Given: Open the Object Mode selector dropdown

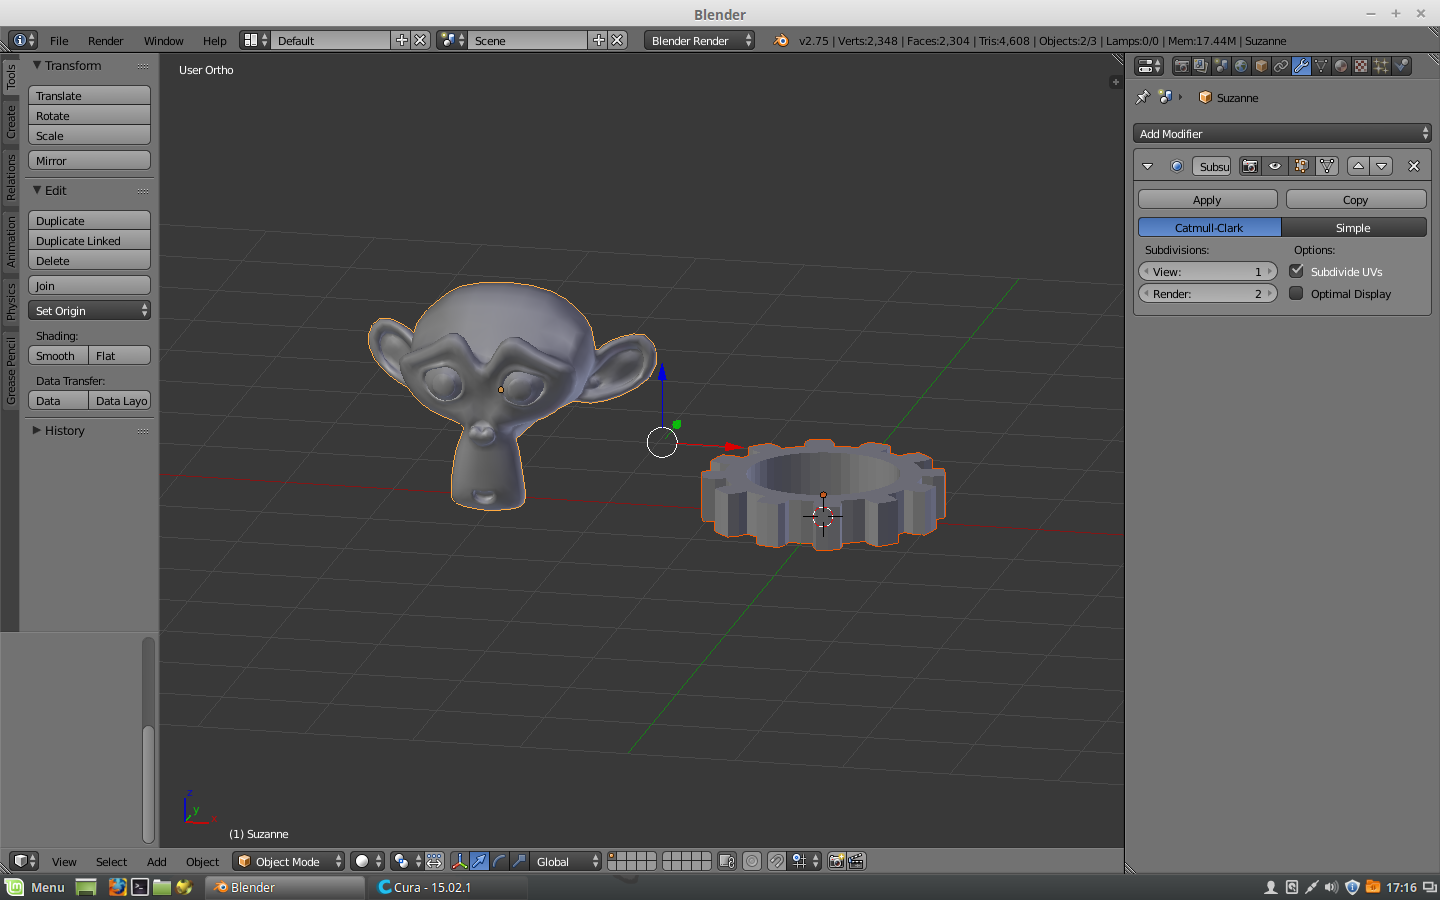Looking at the screenshot, I should click(289, 861).
